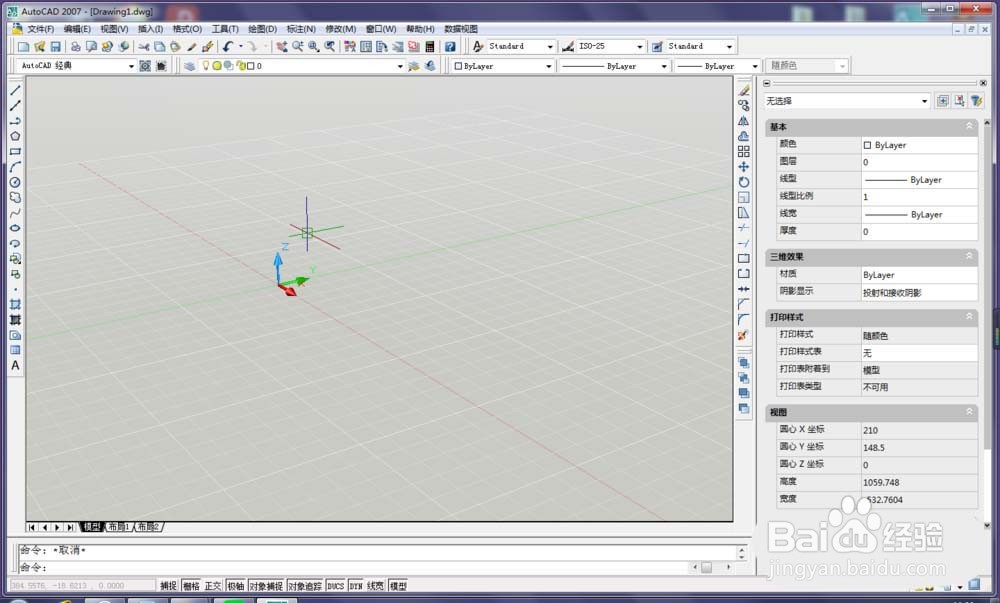Open the ISO-25 dimension style dropdown
1000x603 pixels.
pos(640,47)
